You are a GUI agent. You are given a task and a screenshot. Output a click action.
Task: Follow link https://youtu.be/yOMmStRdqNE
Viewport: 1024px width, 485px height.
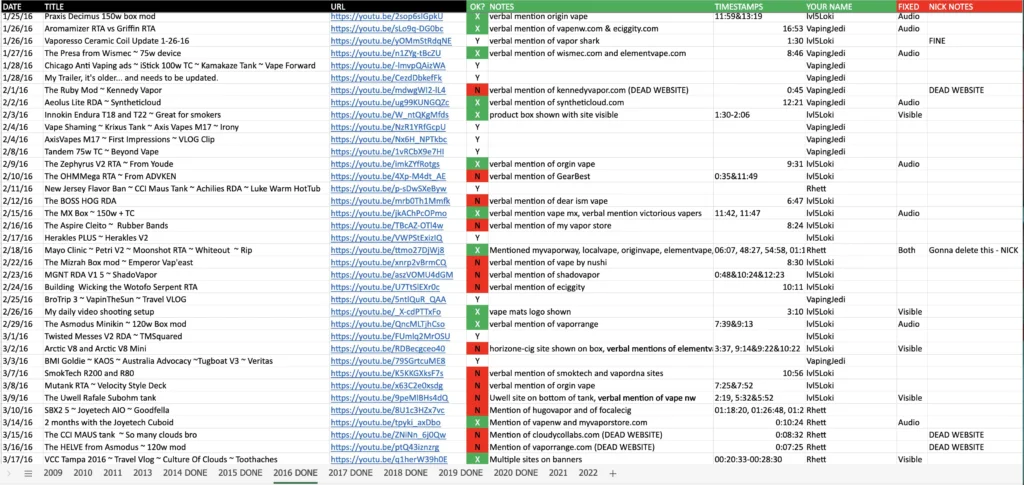click(391, 41)
